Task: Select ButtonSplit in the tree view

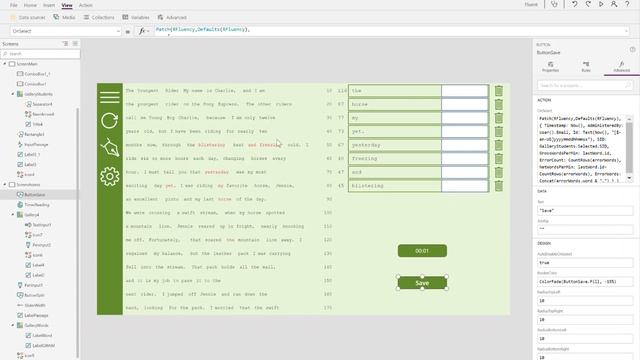Action: (34, 295)
